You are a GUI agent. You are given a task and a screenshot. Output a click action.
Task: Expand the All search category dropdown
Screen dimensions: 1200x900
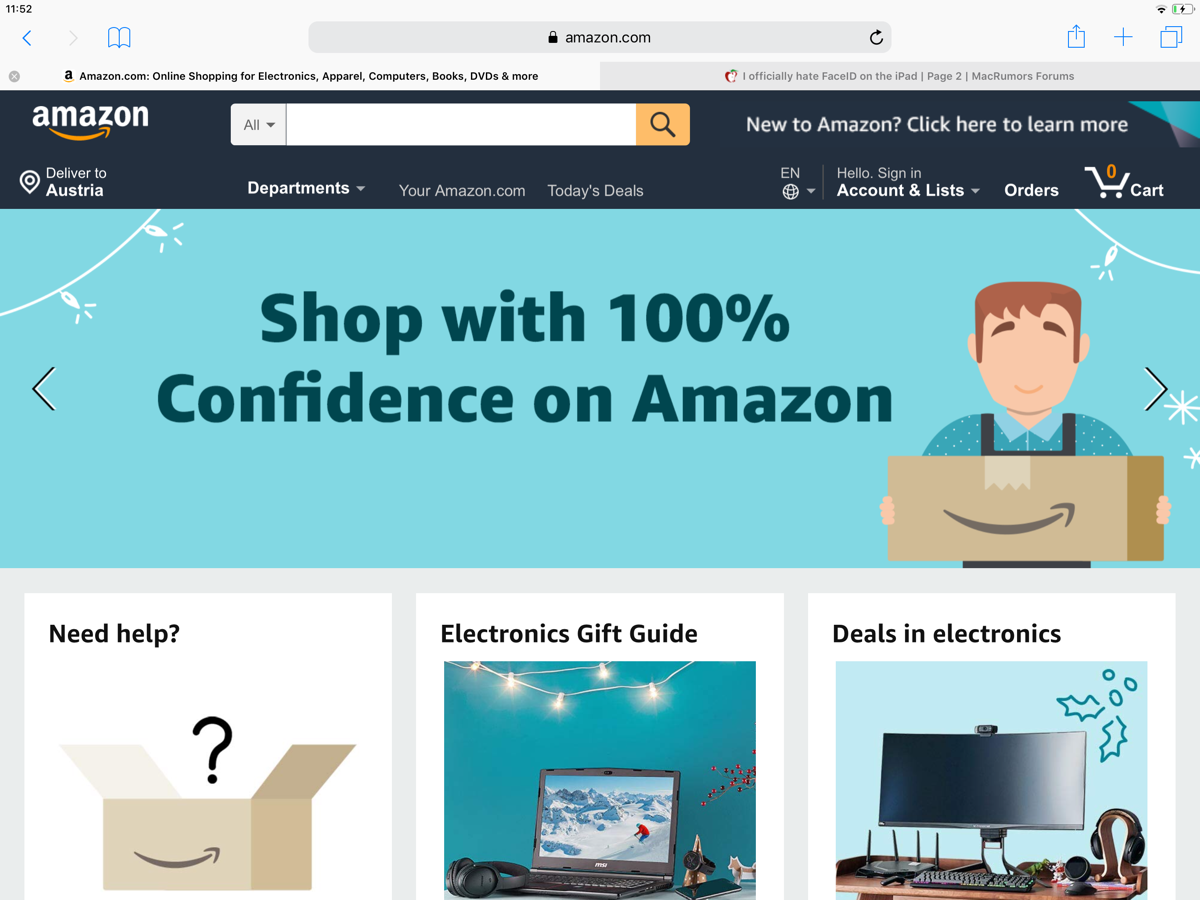coord(258,125)
